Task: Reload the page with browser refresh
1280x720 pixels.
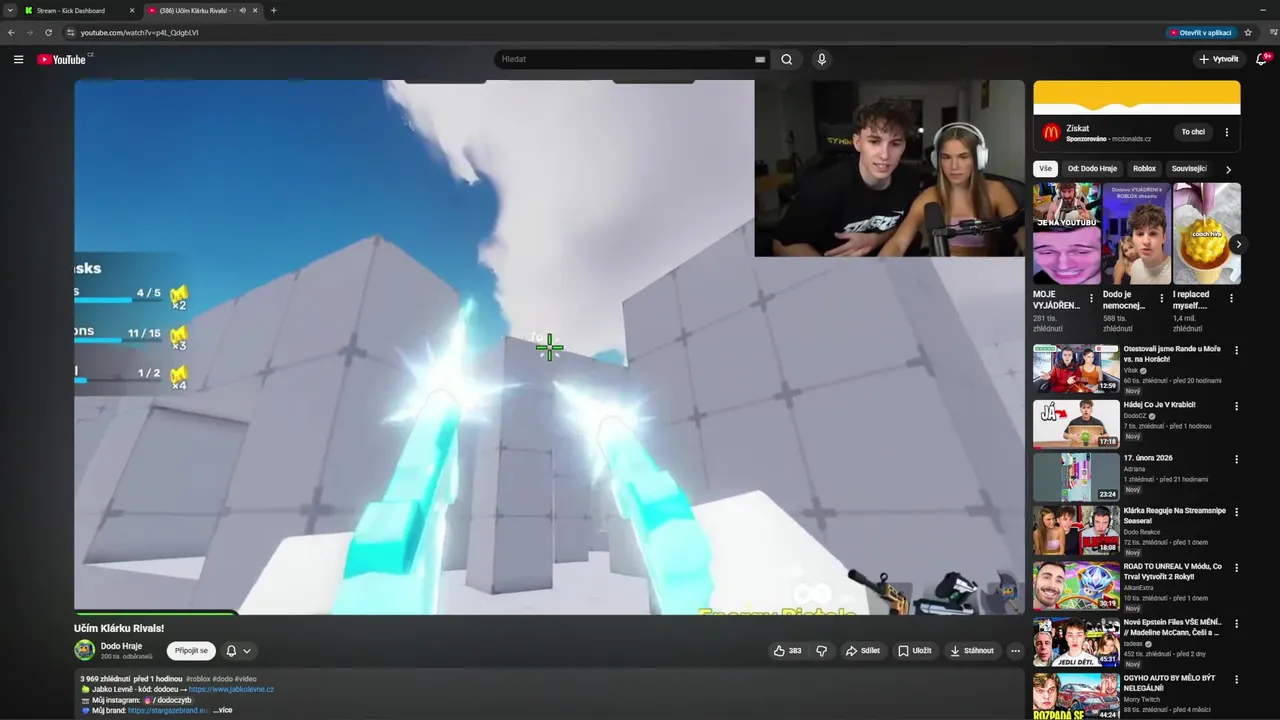Action: [48, 32]
